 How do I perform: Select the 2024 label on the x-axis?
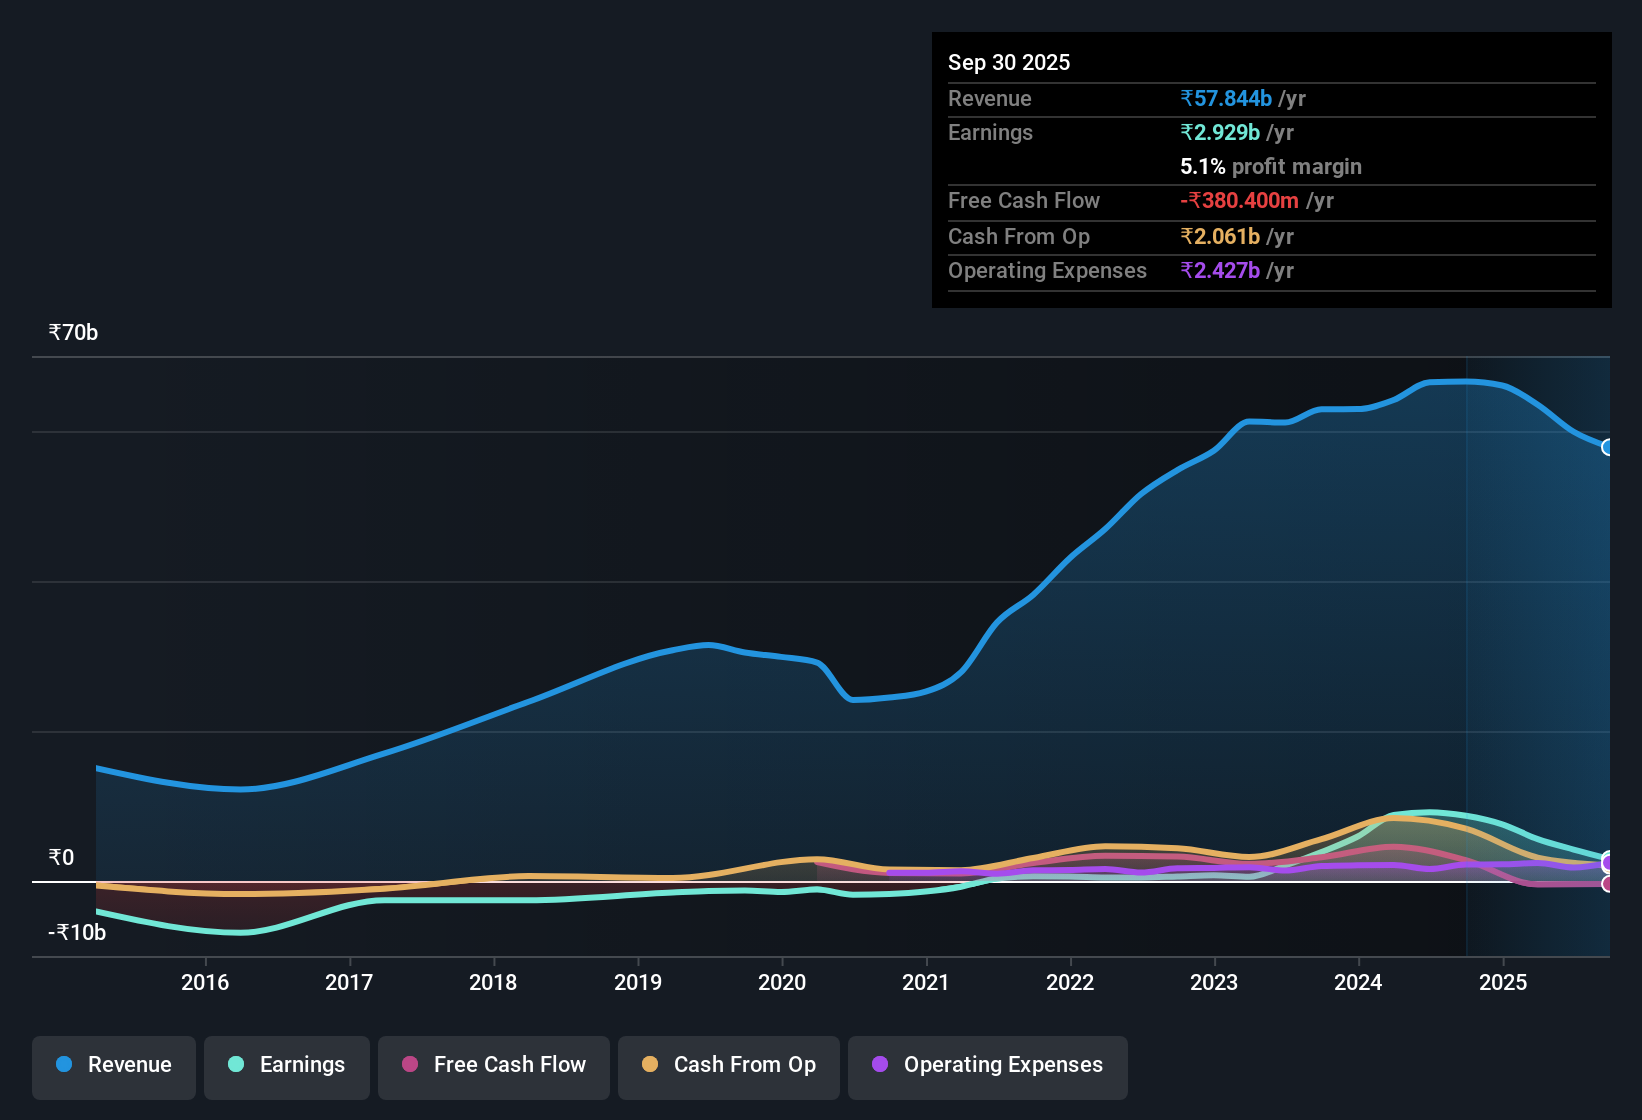click(x=1358, y=983)
